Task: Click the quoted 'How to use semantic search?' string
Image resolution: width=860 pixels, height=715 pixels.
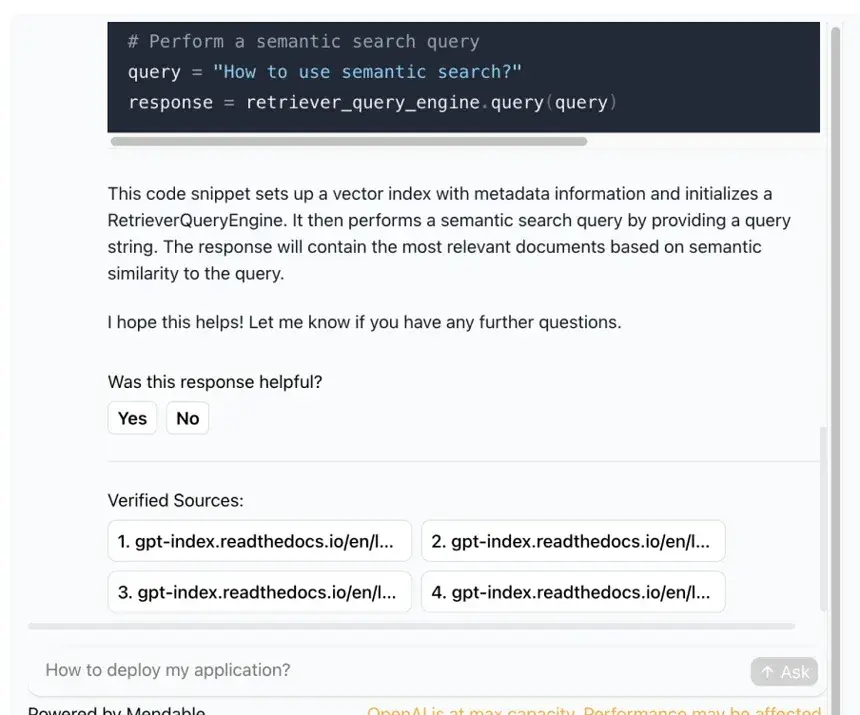Action: coord(367,72)
